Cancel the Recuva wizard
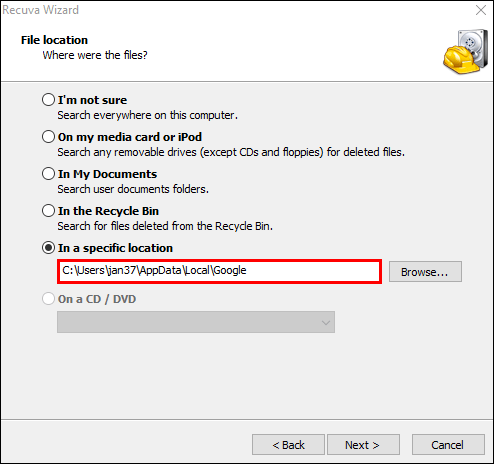This screenshot has width=494, height=464. point(448,445)
